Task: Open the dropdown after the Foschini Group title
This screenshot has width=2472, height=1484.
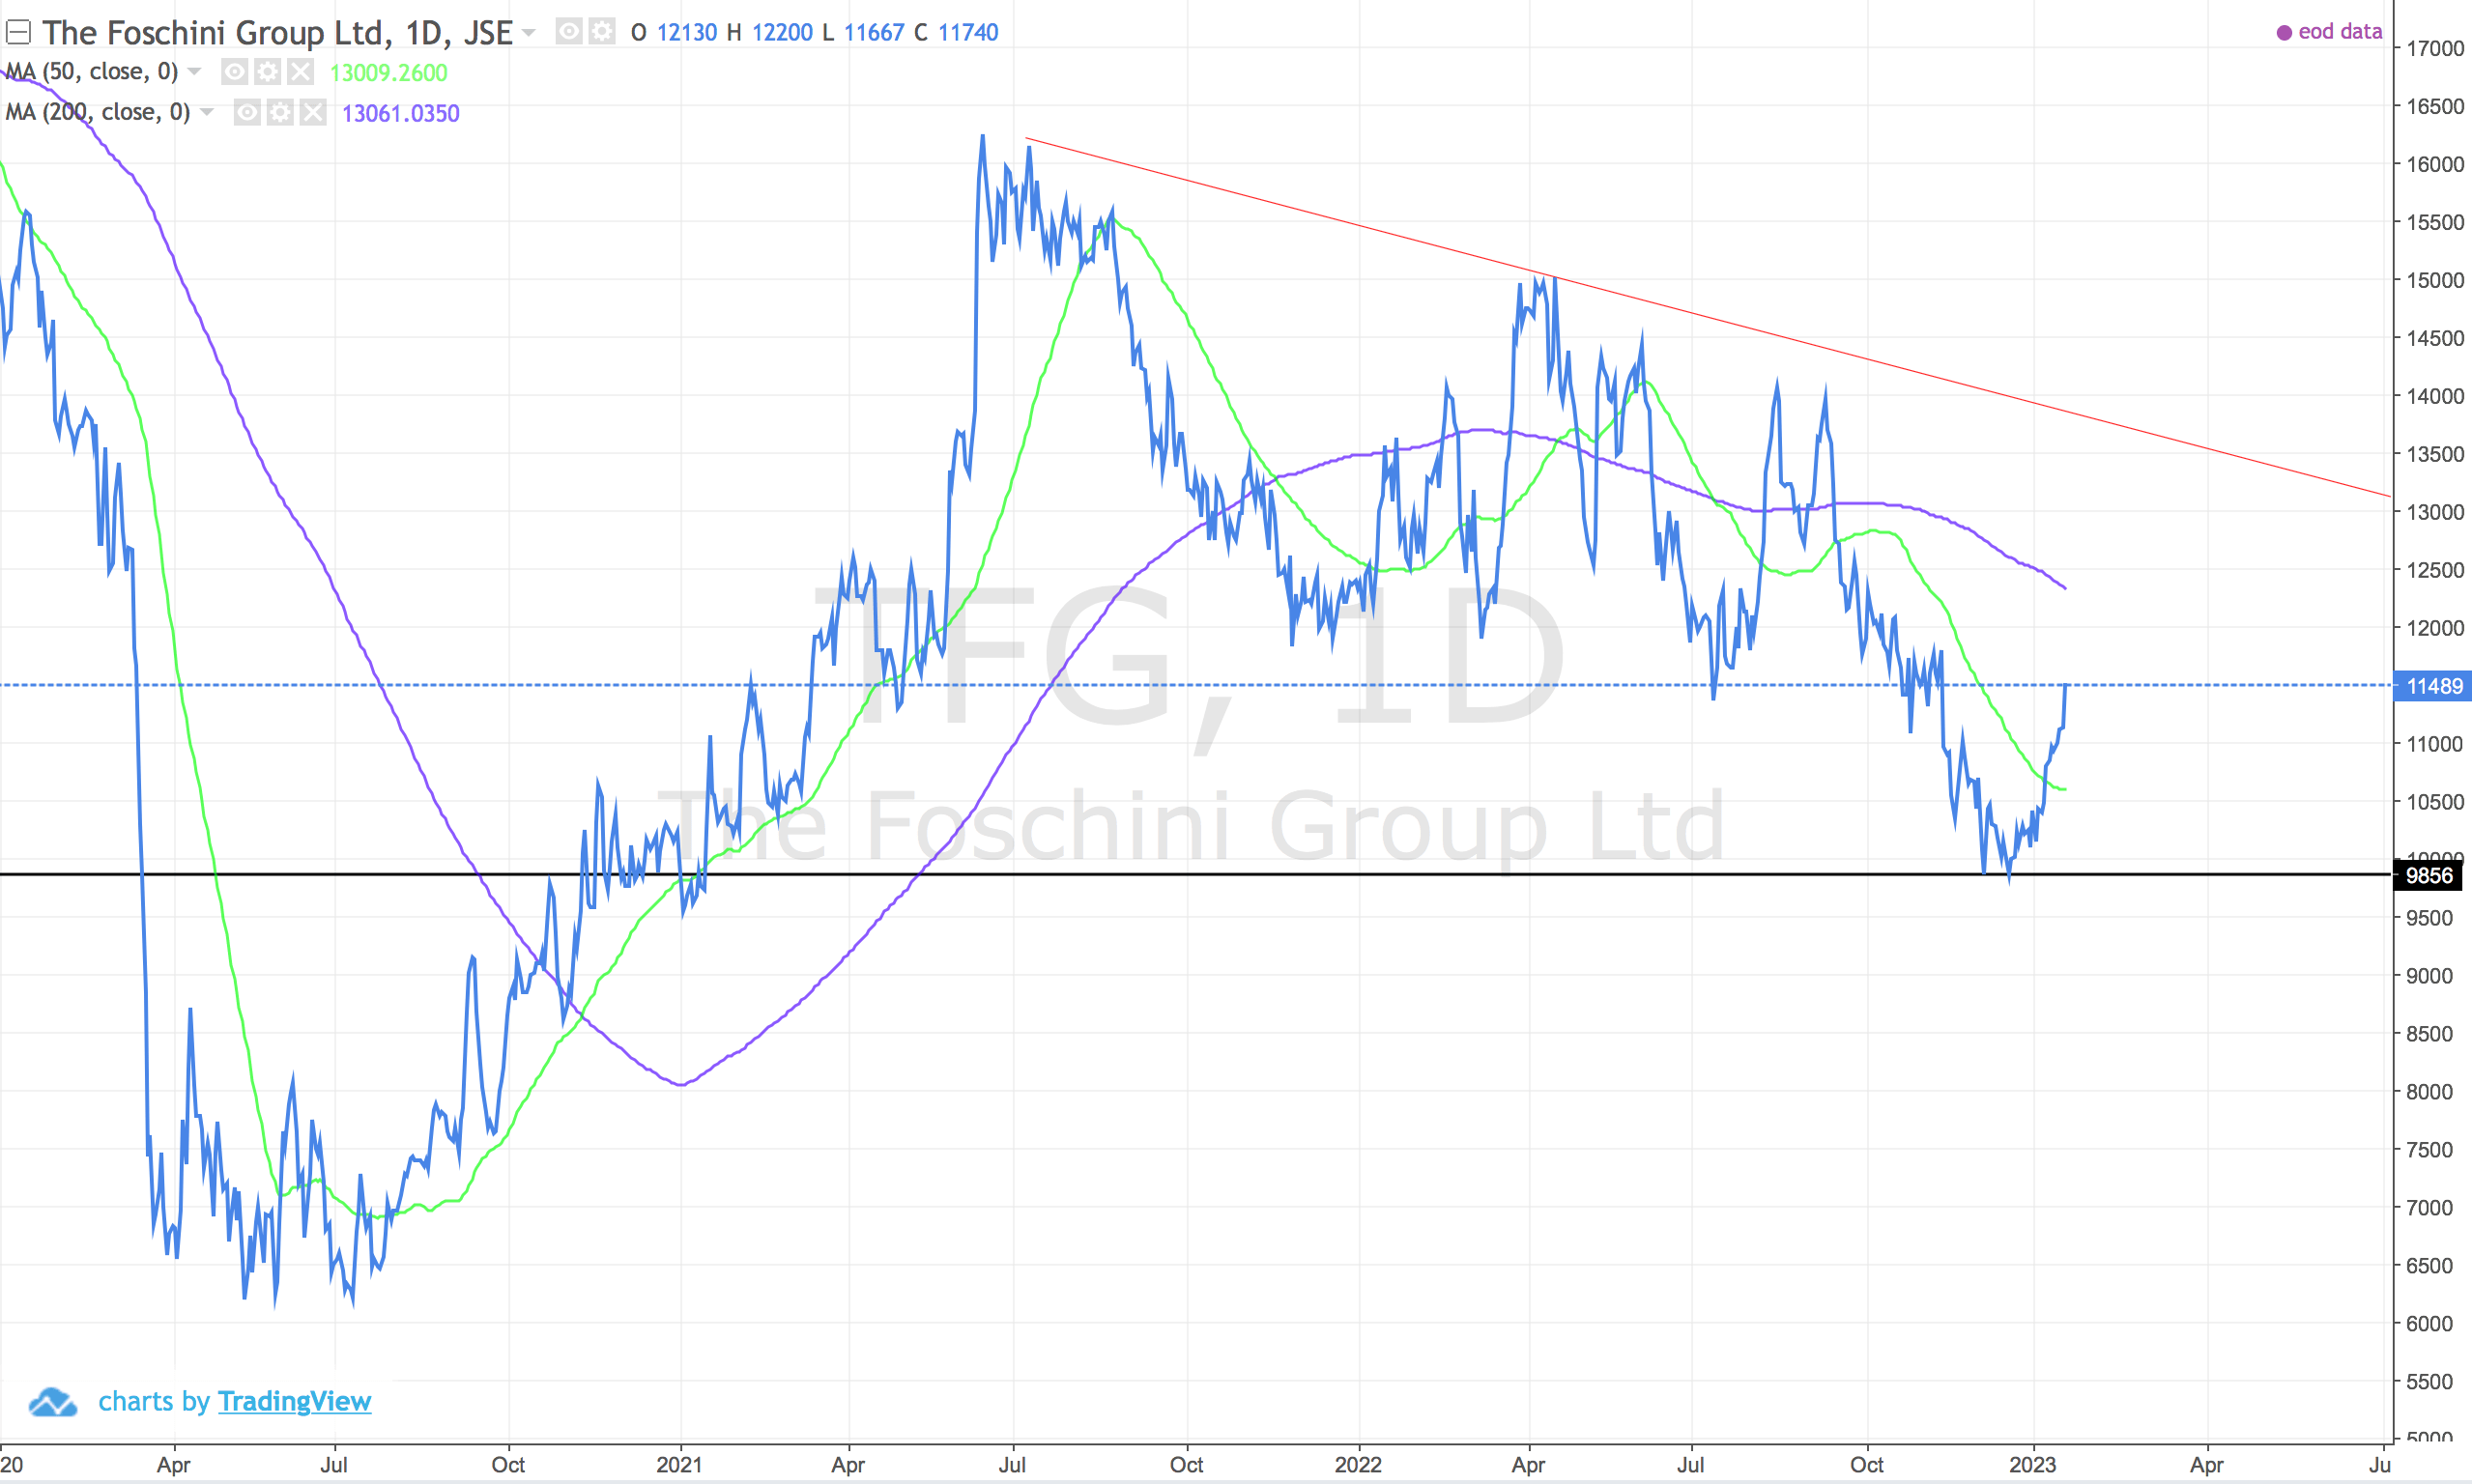Action: pos(529,33)
